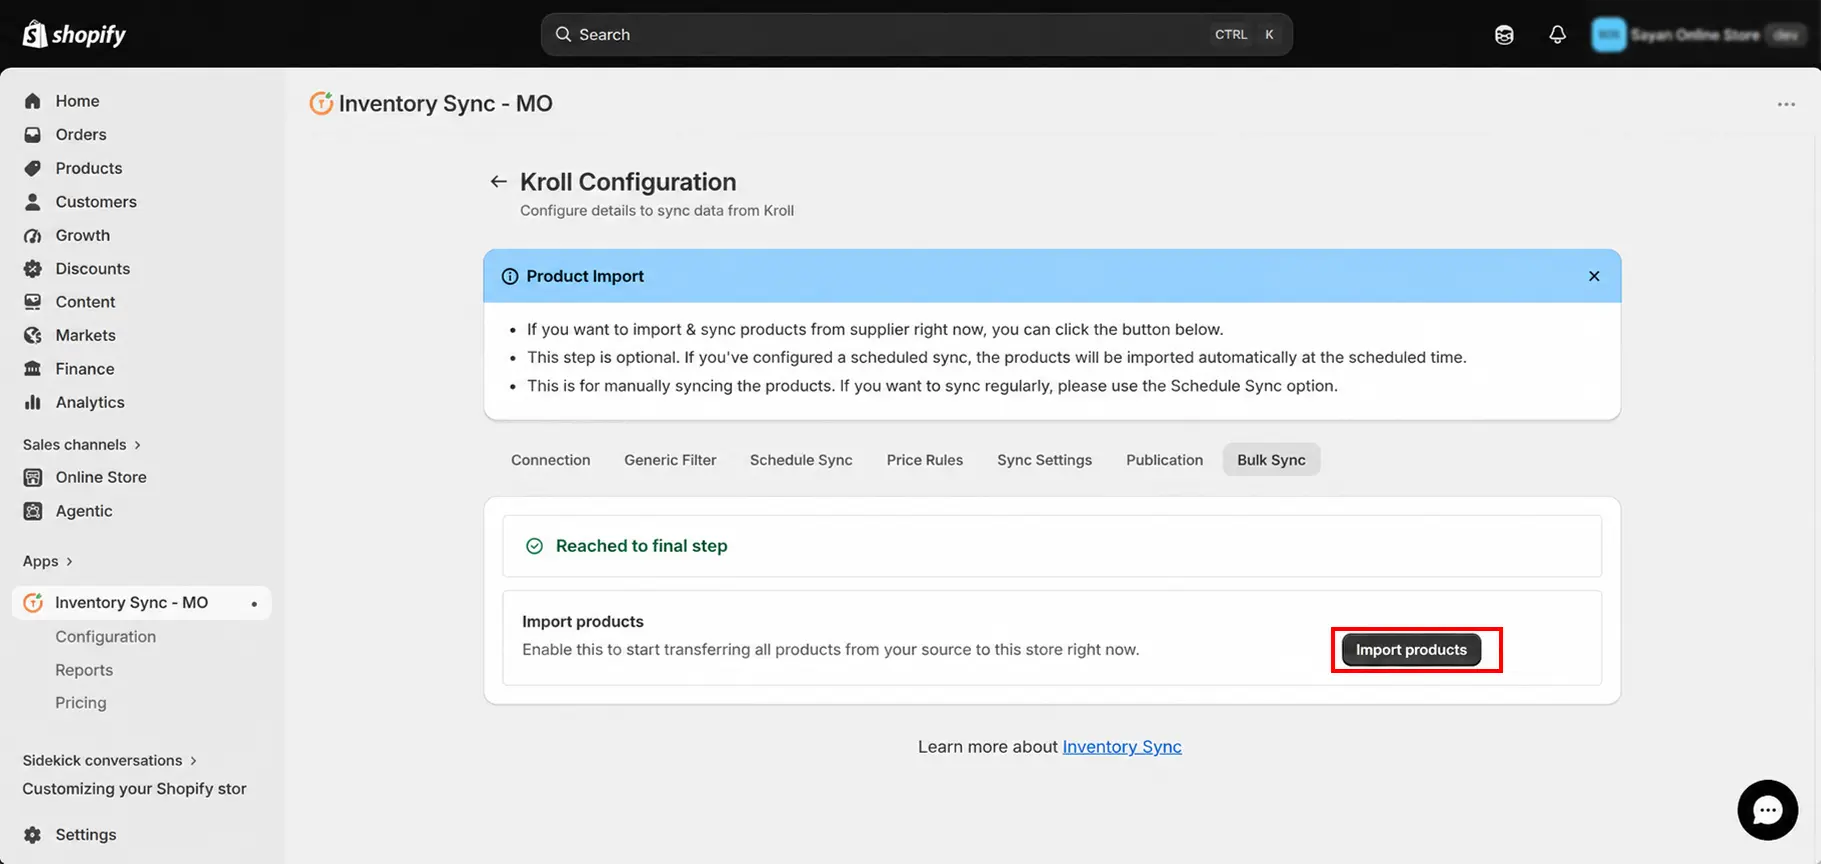
Task: Open Reports under Inventory Sync
Action: click(x=84, y=670)
